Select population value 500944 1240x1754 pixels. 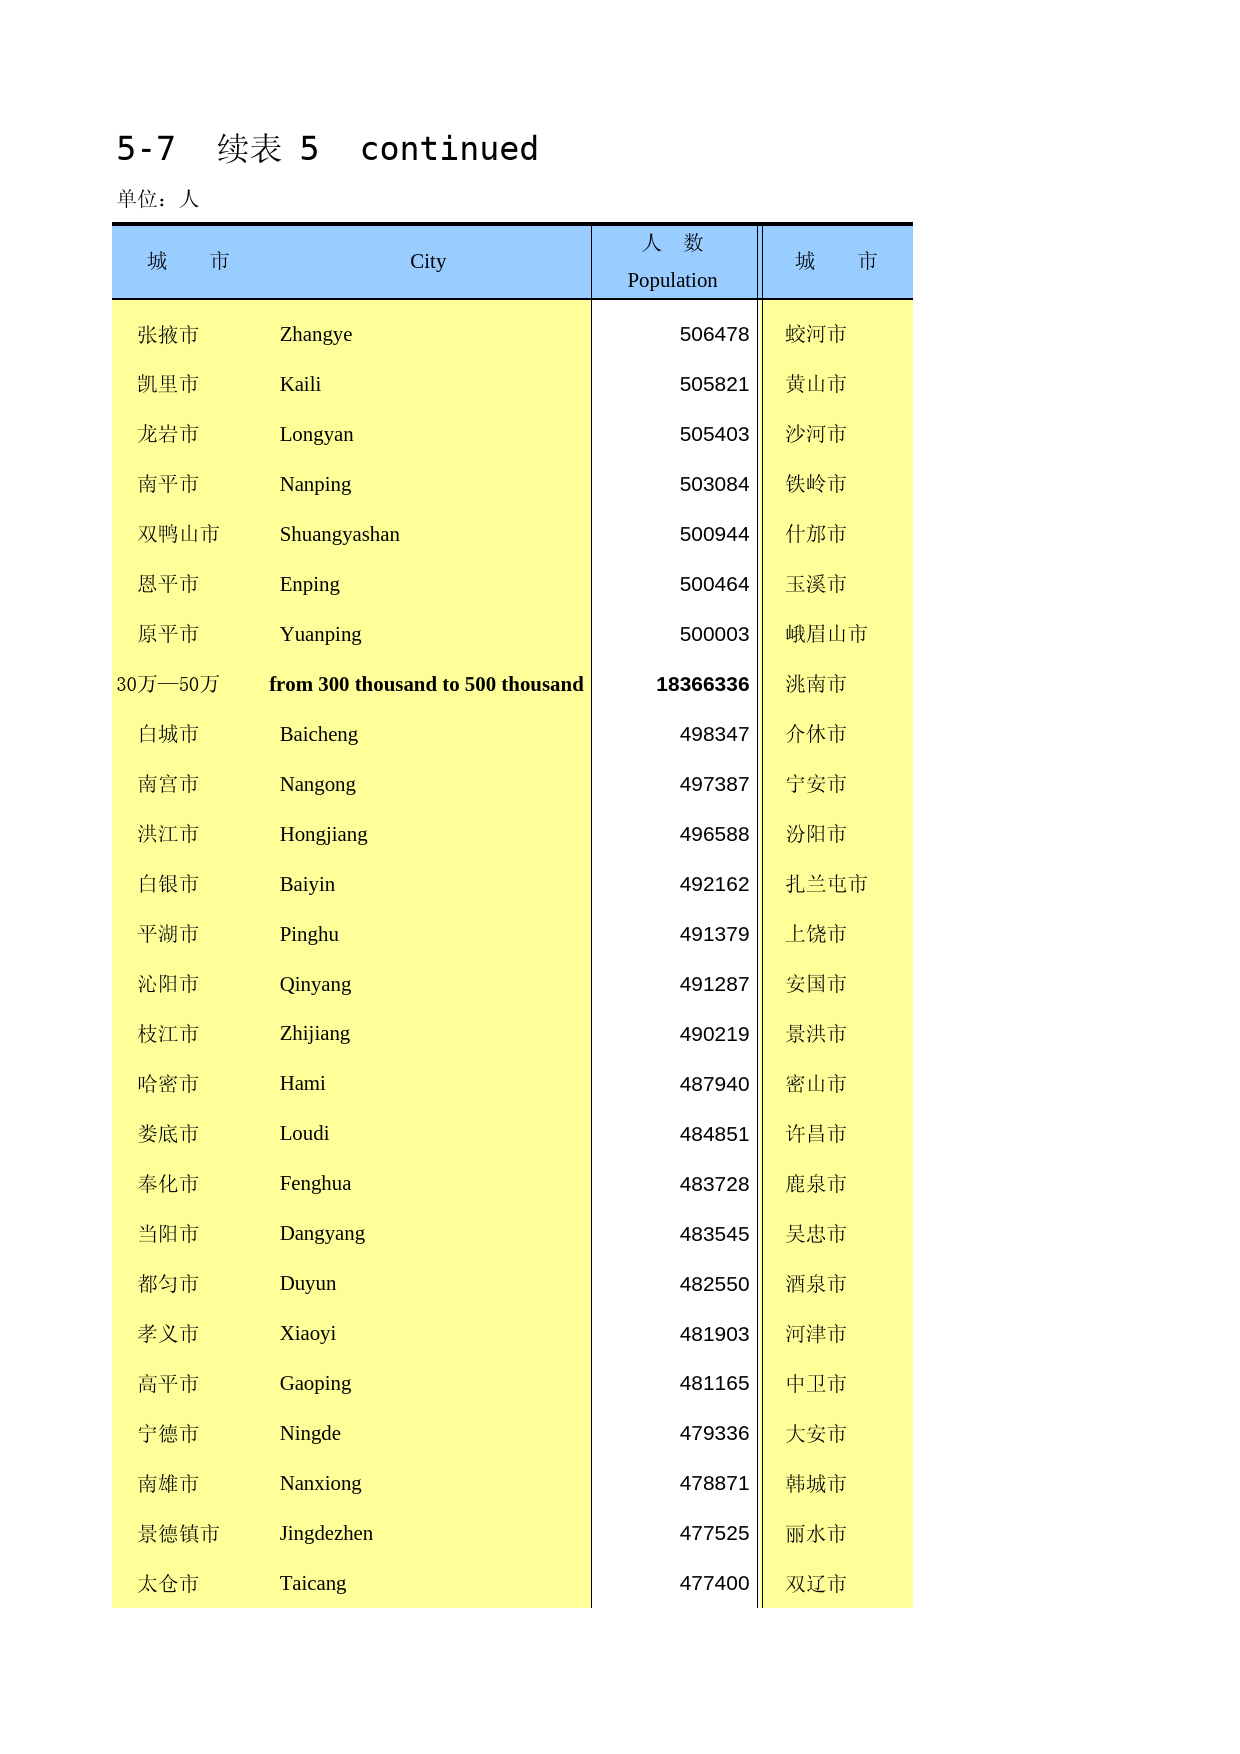pos(714,534)
